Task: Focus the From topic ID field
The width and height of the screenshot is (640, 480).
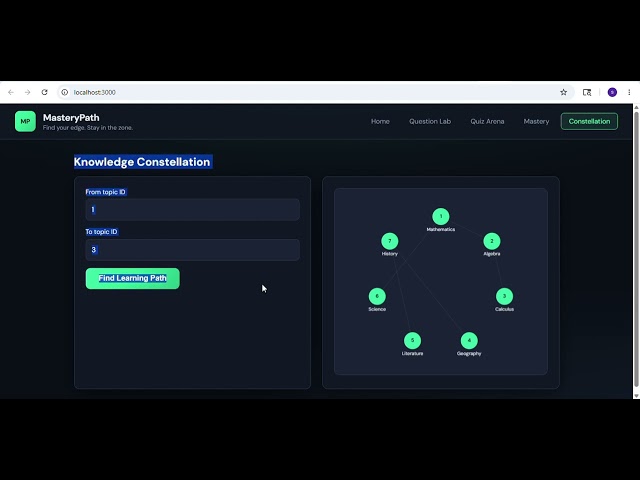Action: pyautogui.click(x=193, y=209)
